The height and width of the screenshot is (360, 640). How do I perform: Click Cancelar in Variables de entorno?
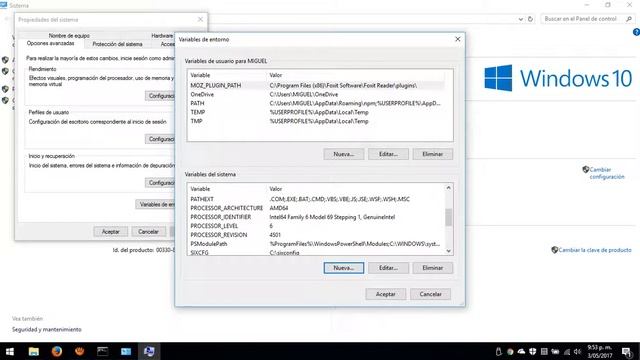(x=430, y=294)
